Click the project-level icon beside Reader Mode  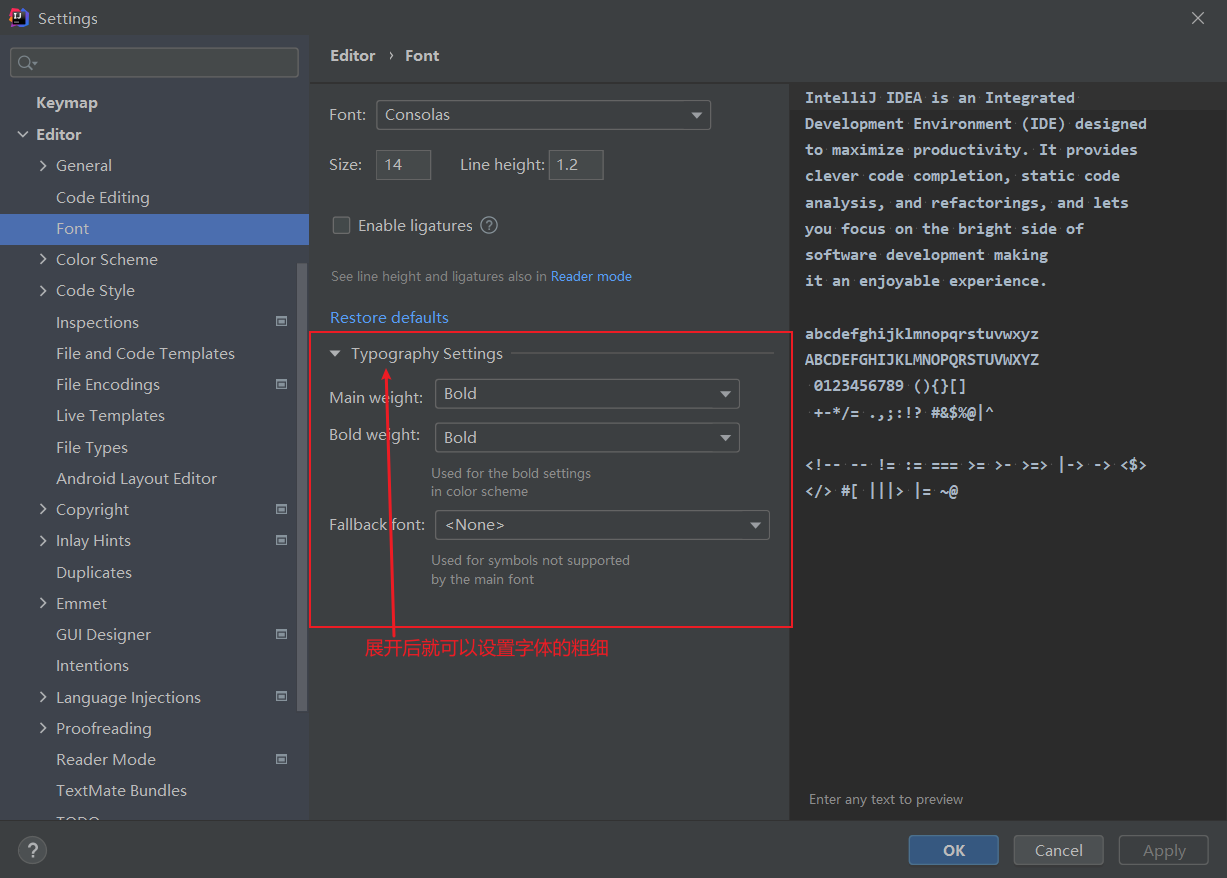coord(281,759)
